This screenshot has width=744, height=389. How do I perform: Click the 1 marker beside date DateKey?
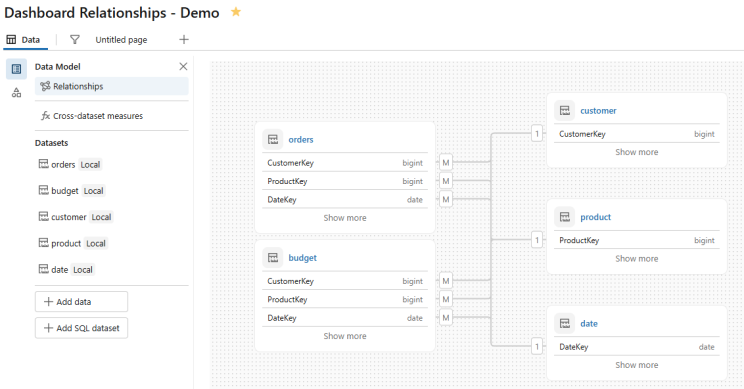(x=537, y=346)
